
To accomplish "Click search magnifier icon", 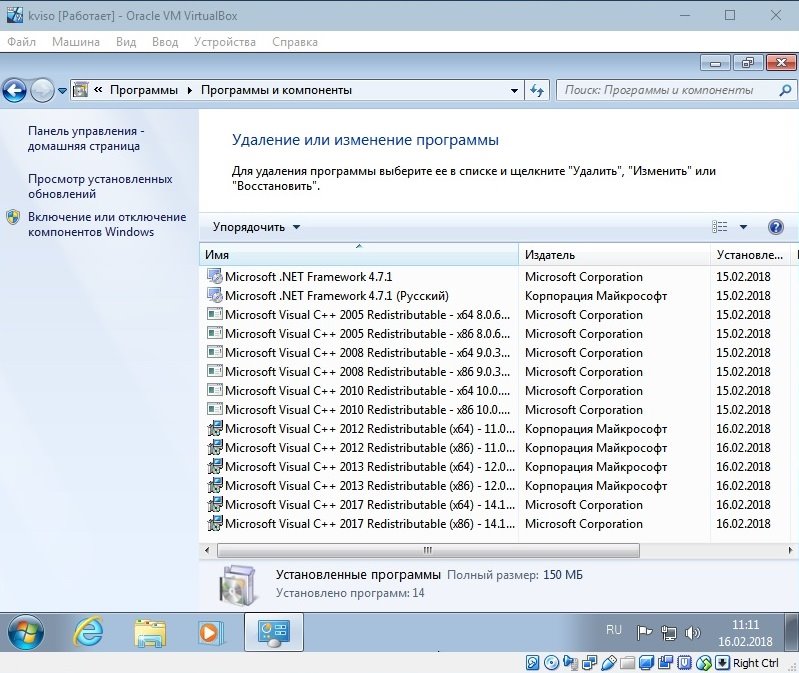I will pos(785,90).
